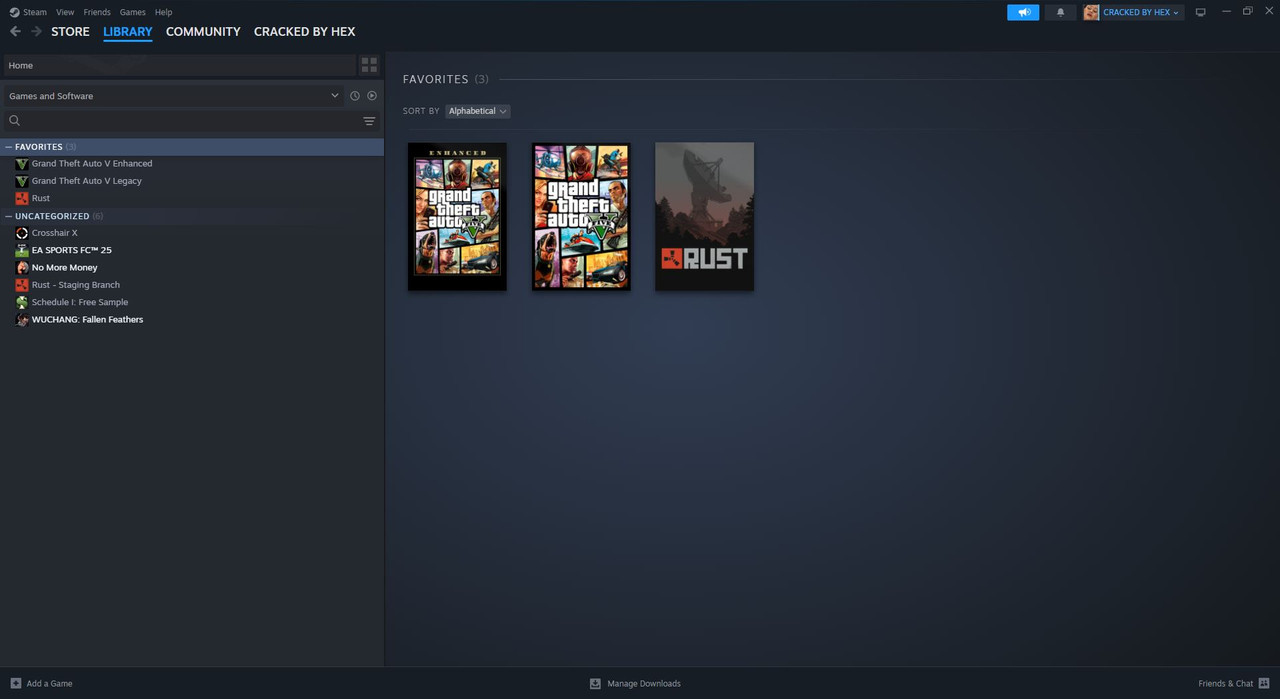Click the Grand Theft Auto V Enhanced icon
1280x699 pixels.
(22, 164)
